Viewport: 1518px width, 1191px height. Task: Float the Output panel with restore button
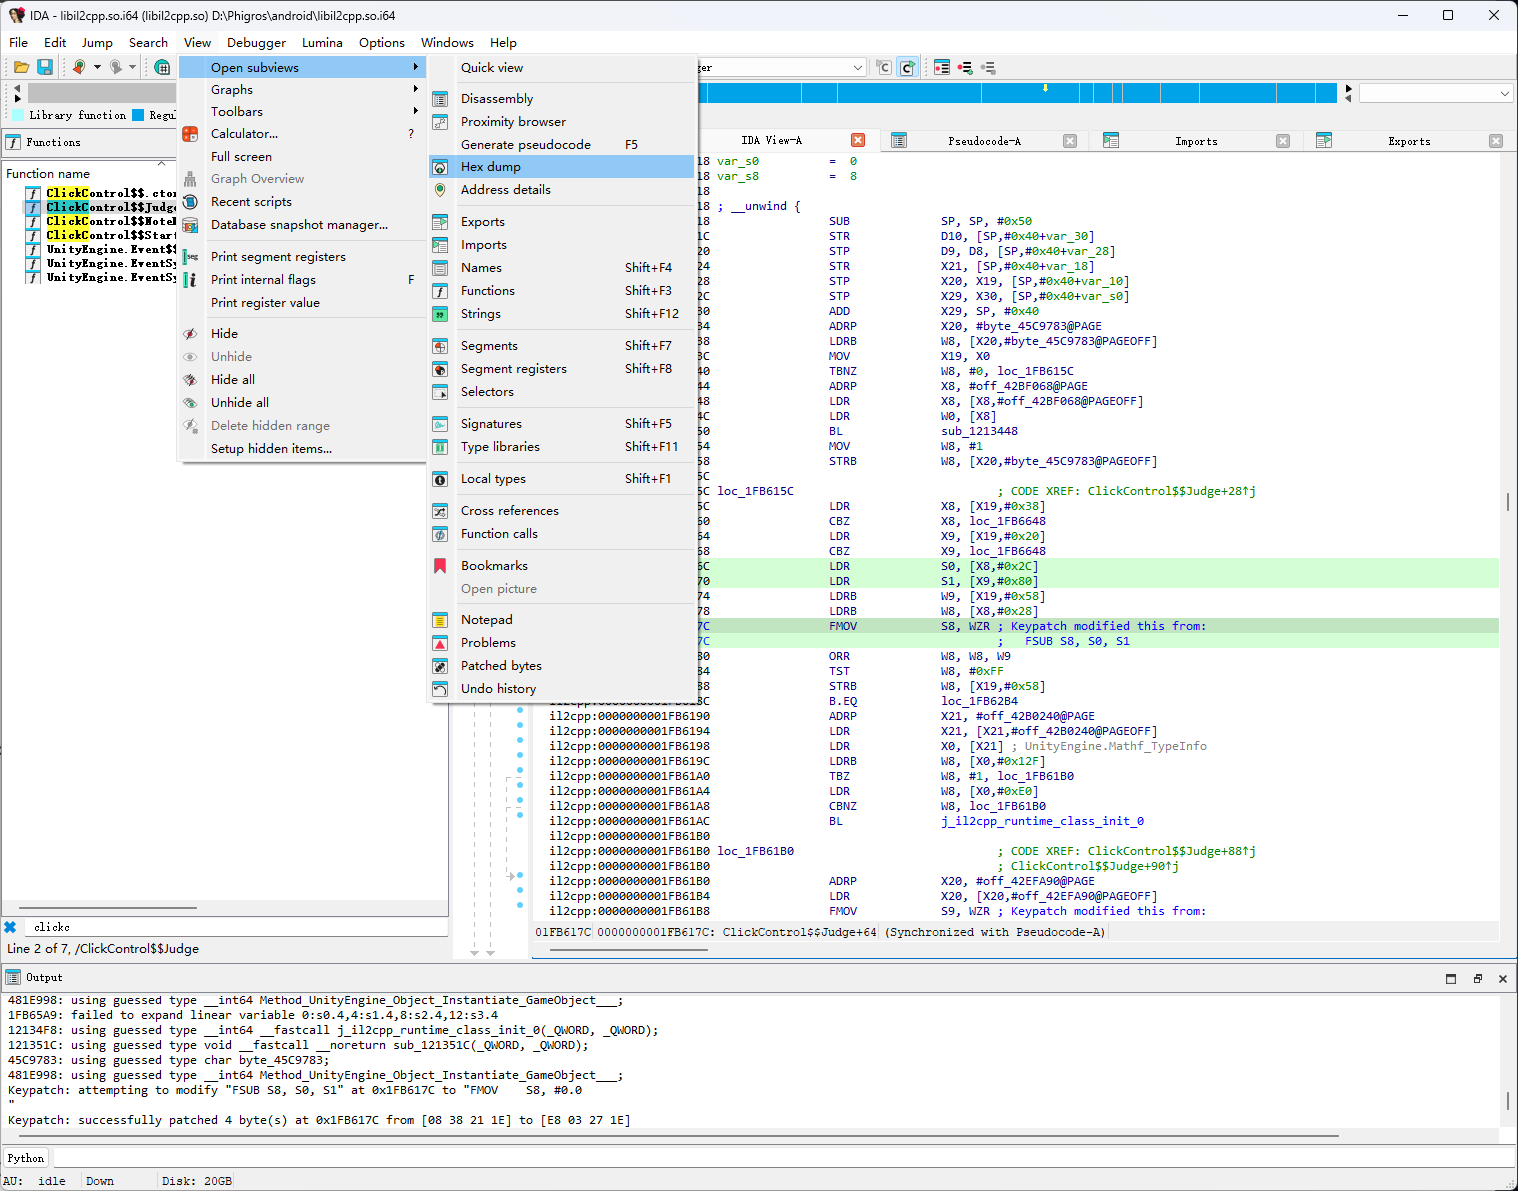[x=1477, y=979]
